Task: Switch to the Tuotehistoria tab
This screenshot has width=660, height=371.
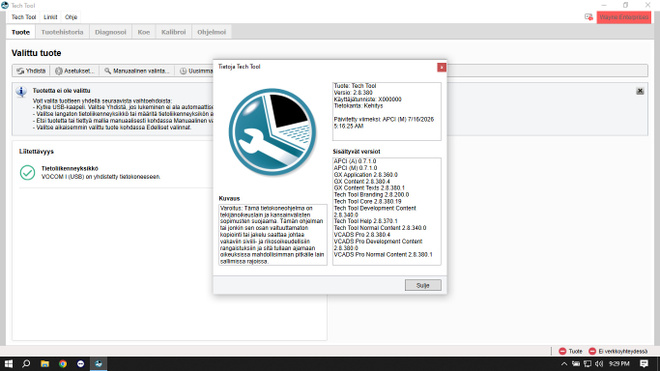Action: pyautogui.click(x=62, y=32)
